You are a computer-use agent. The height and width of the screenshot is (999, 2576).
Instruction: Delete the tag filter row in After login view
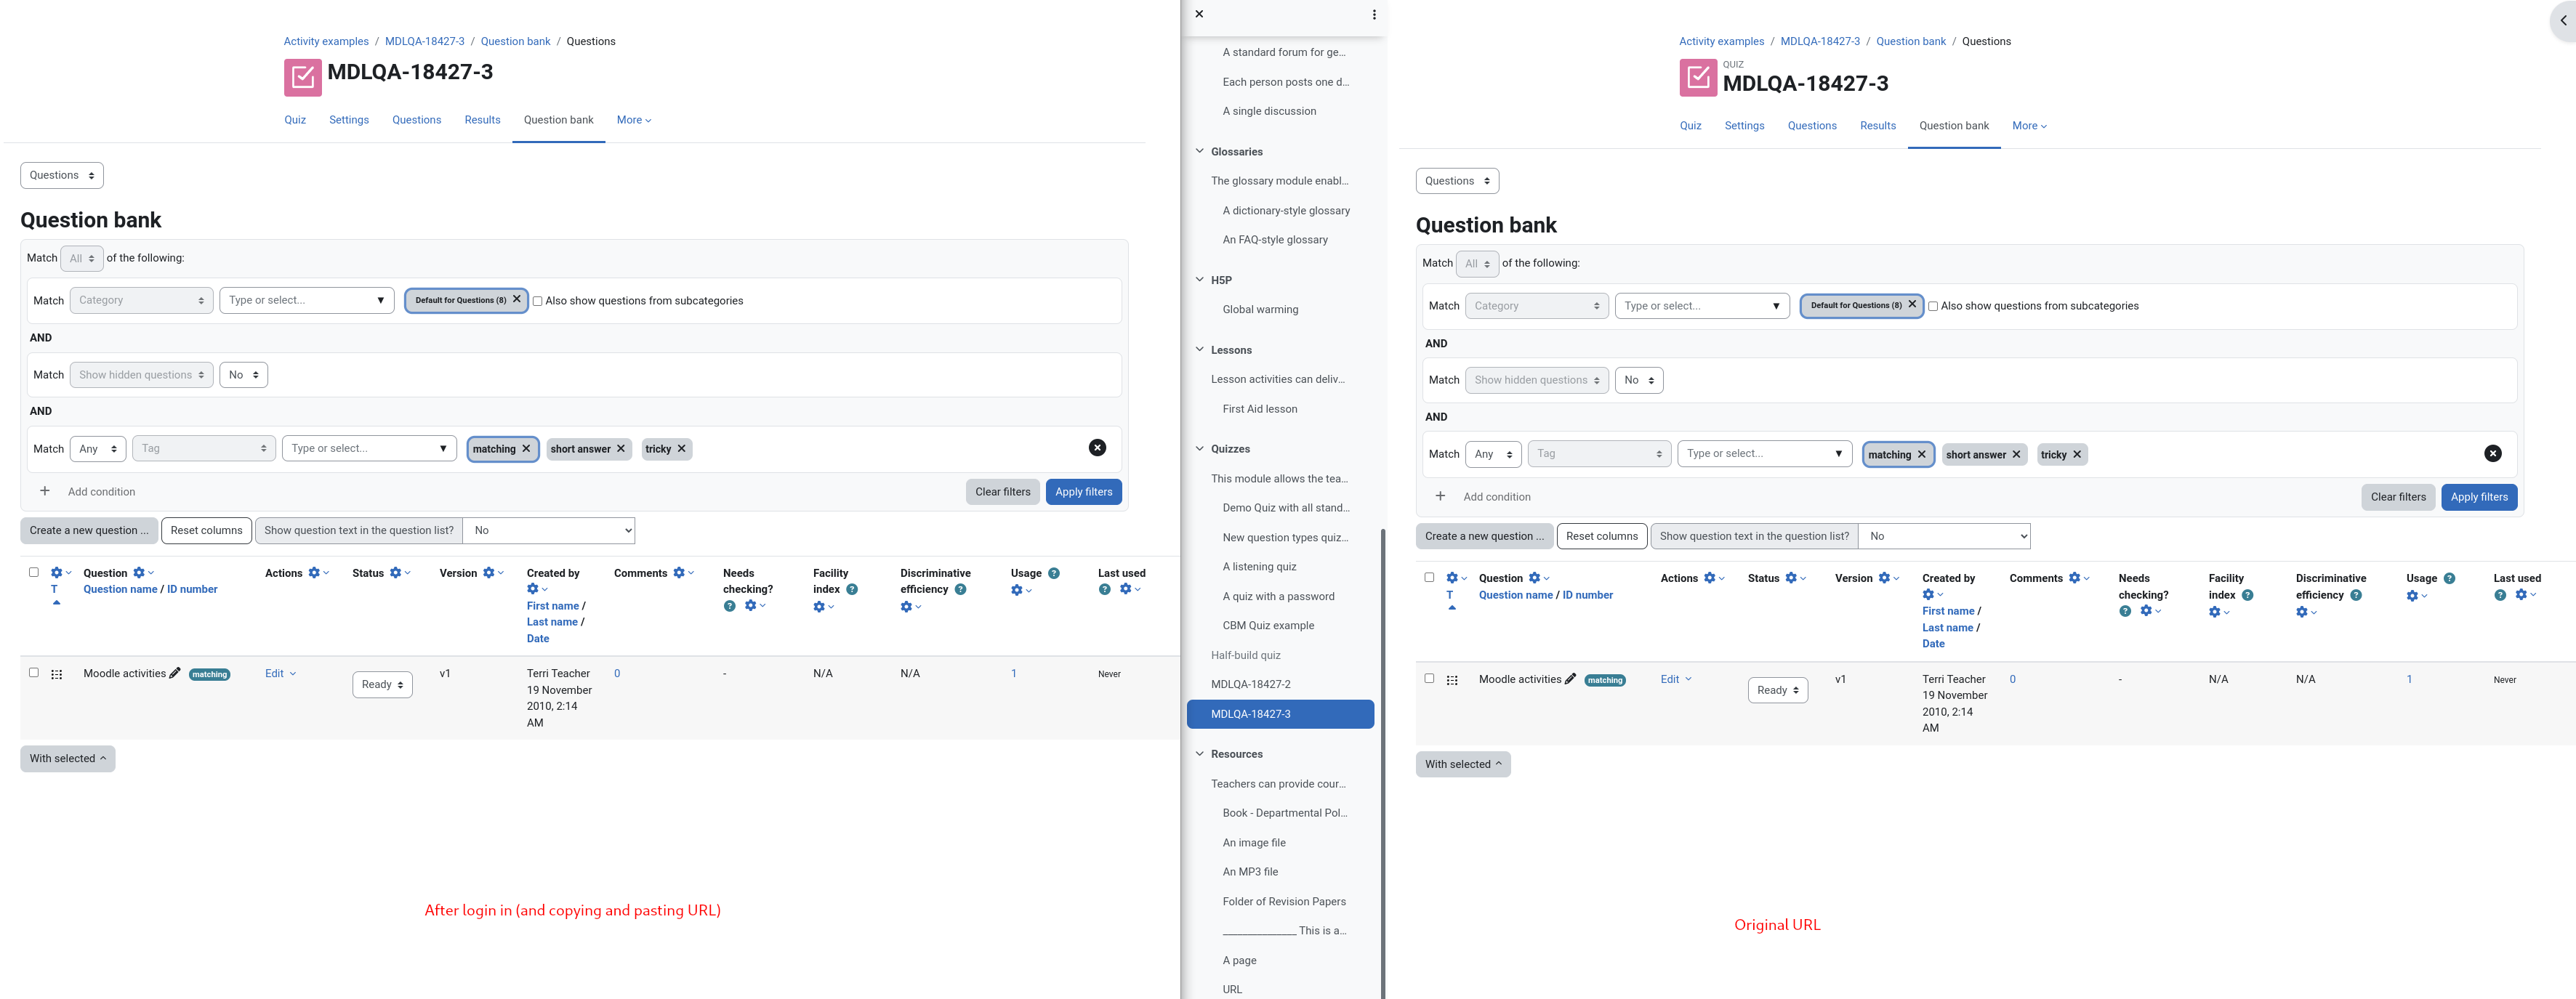click(x=1097, y=448)
